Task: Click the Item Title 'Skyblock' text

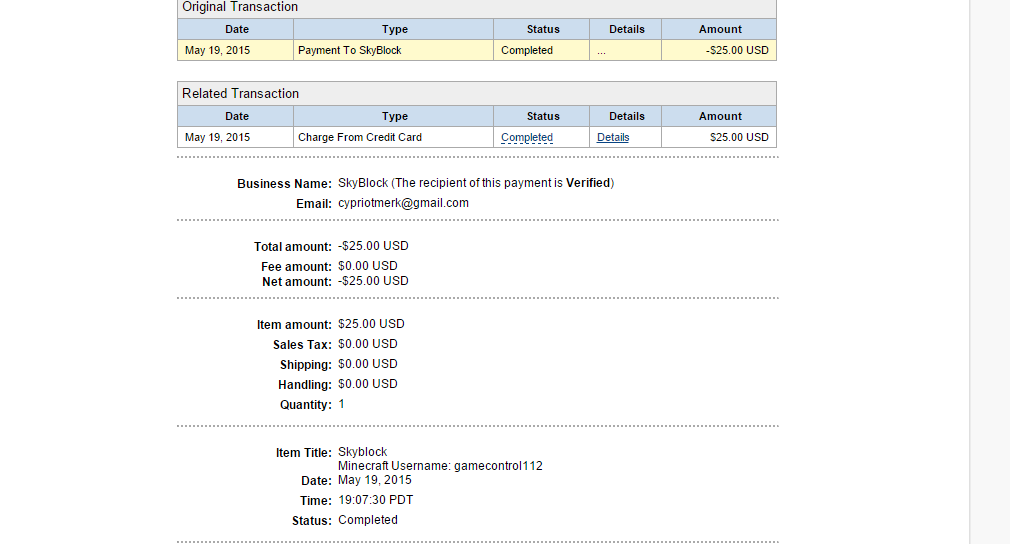Action: click(362, 452)
